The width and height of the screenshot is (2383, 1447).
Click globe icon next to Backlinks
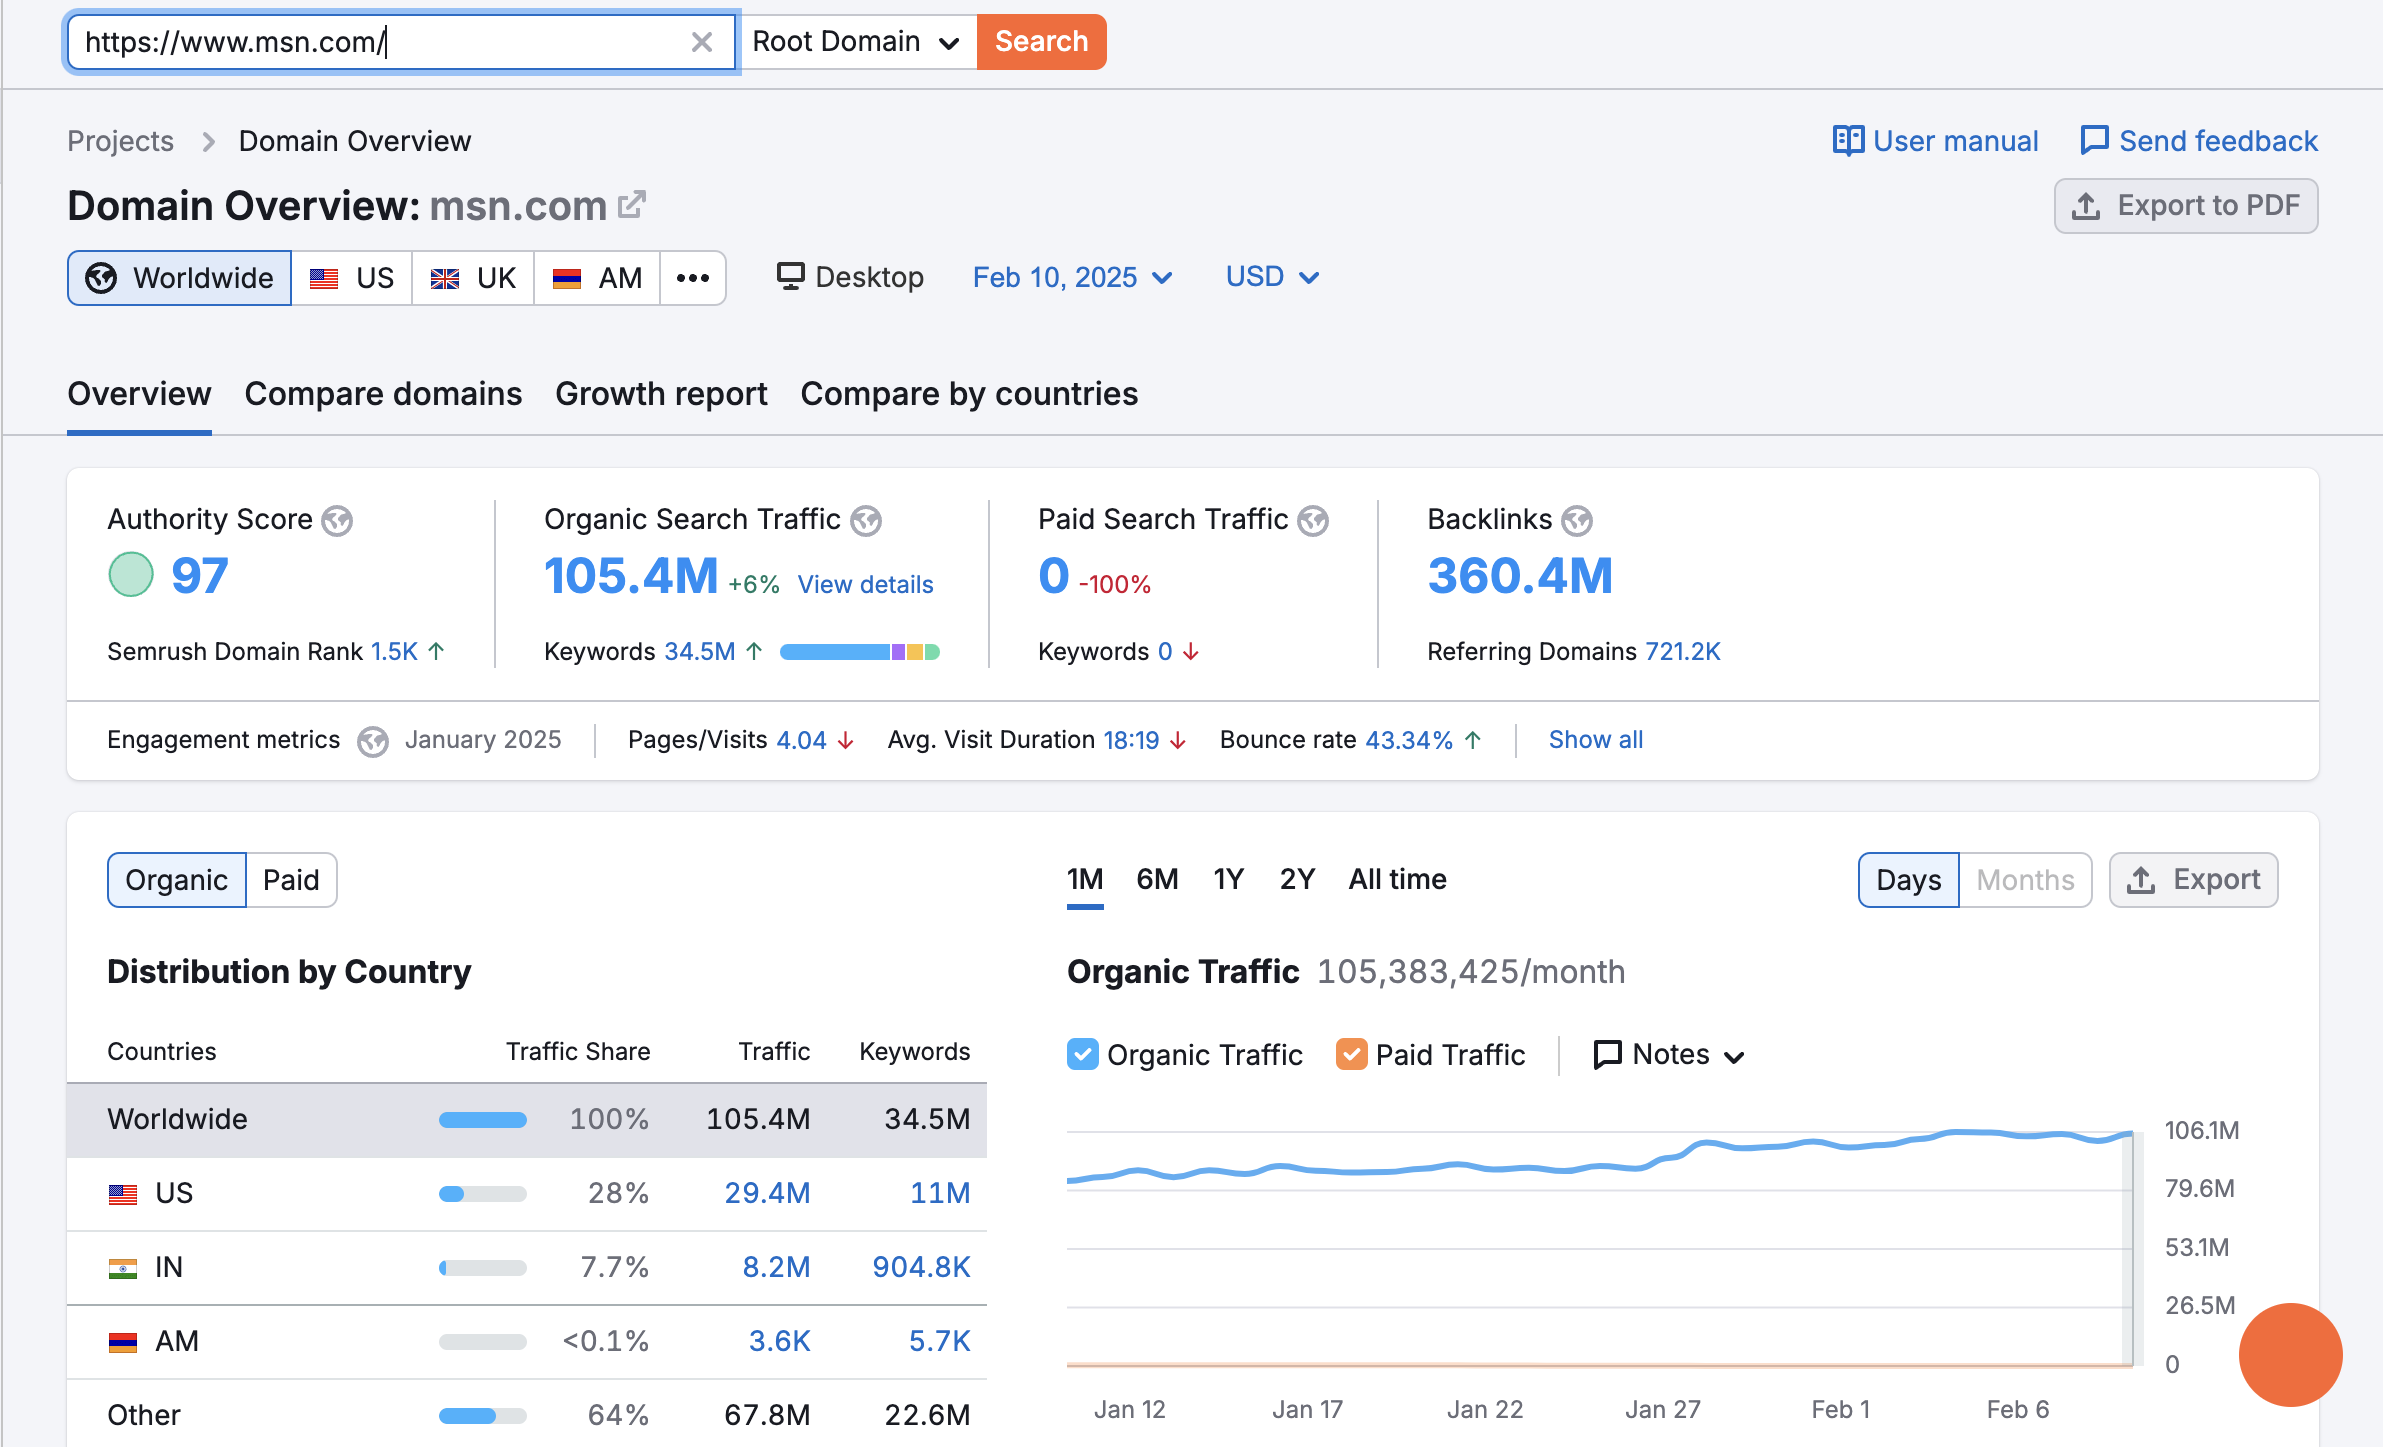point(1577,521)
